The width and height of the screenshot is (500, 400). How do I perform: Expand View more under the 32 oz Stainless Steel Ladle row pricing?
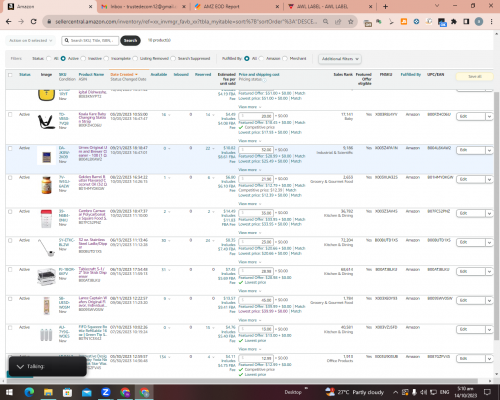point(250,262)
